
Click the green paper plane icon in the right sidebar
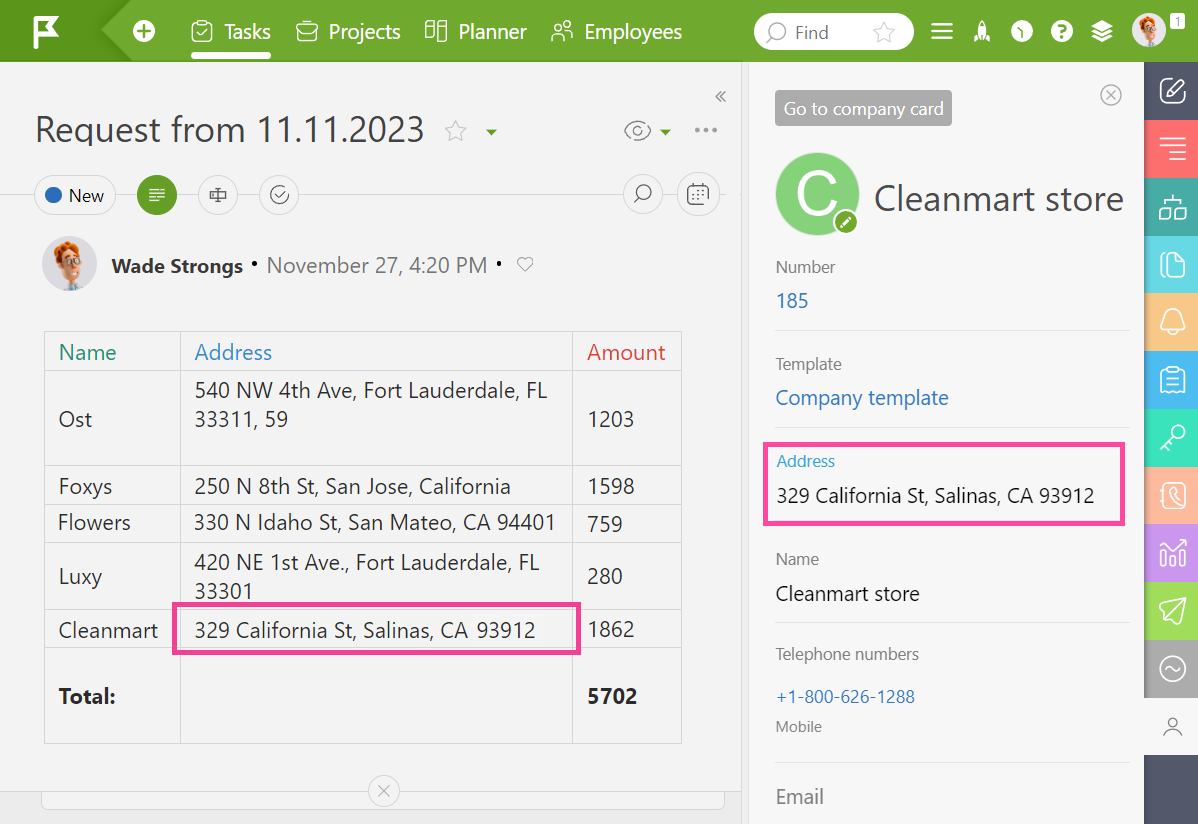[1172, 611]
